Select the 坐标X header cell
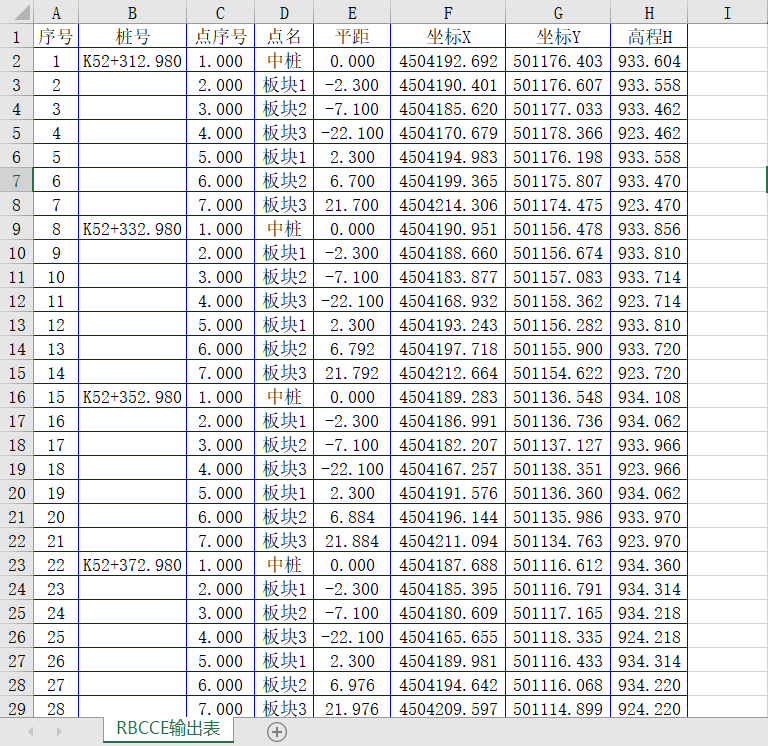Screen dimensions: 768x746 coord(447,37)
